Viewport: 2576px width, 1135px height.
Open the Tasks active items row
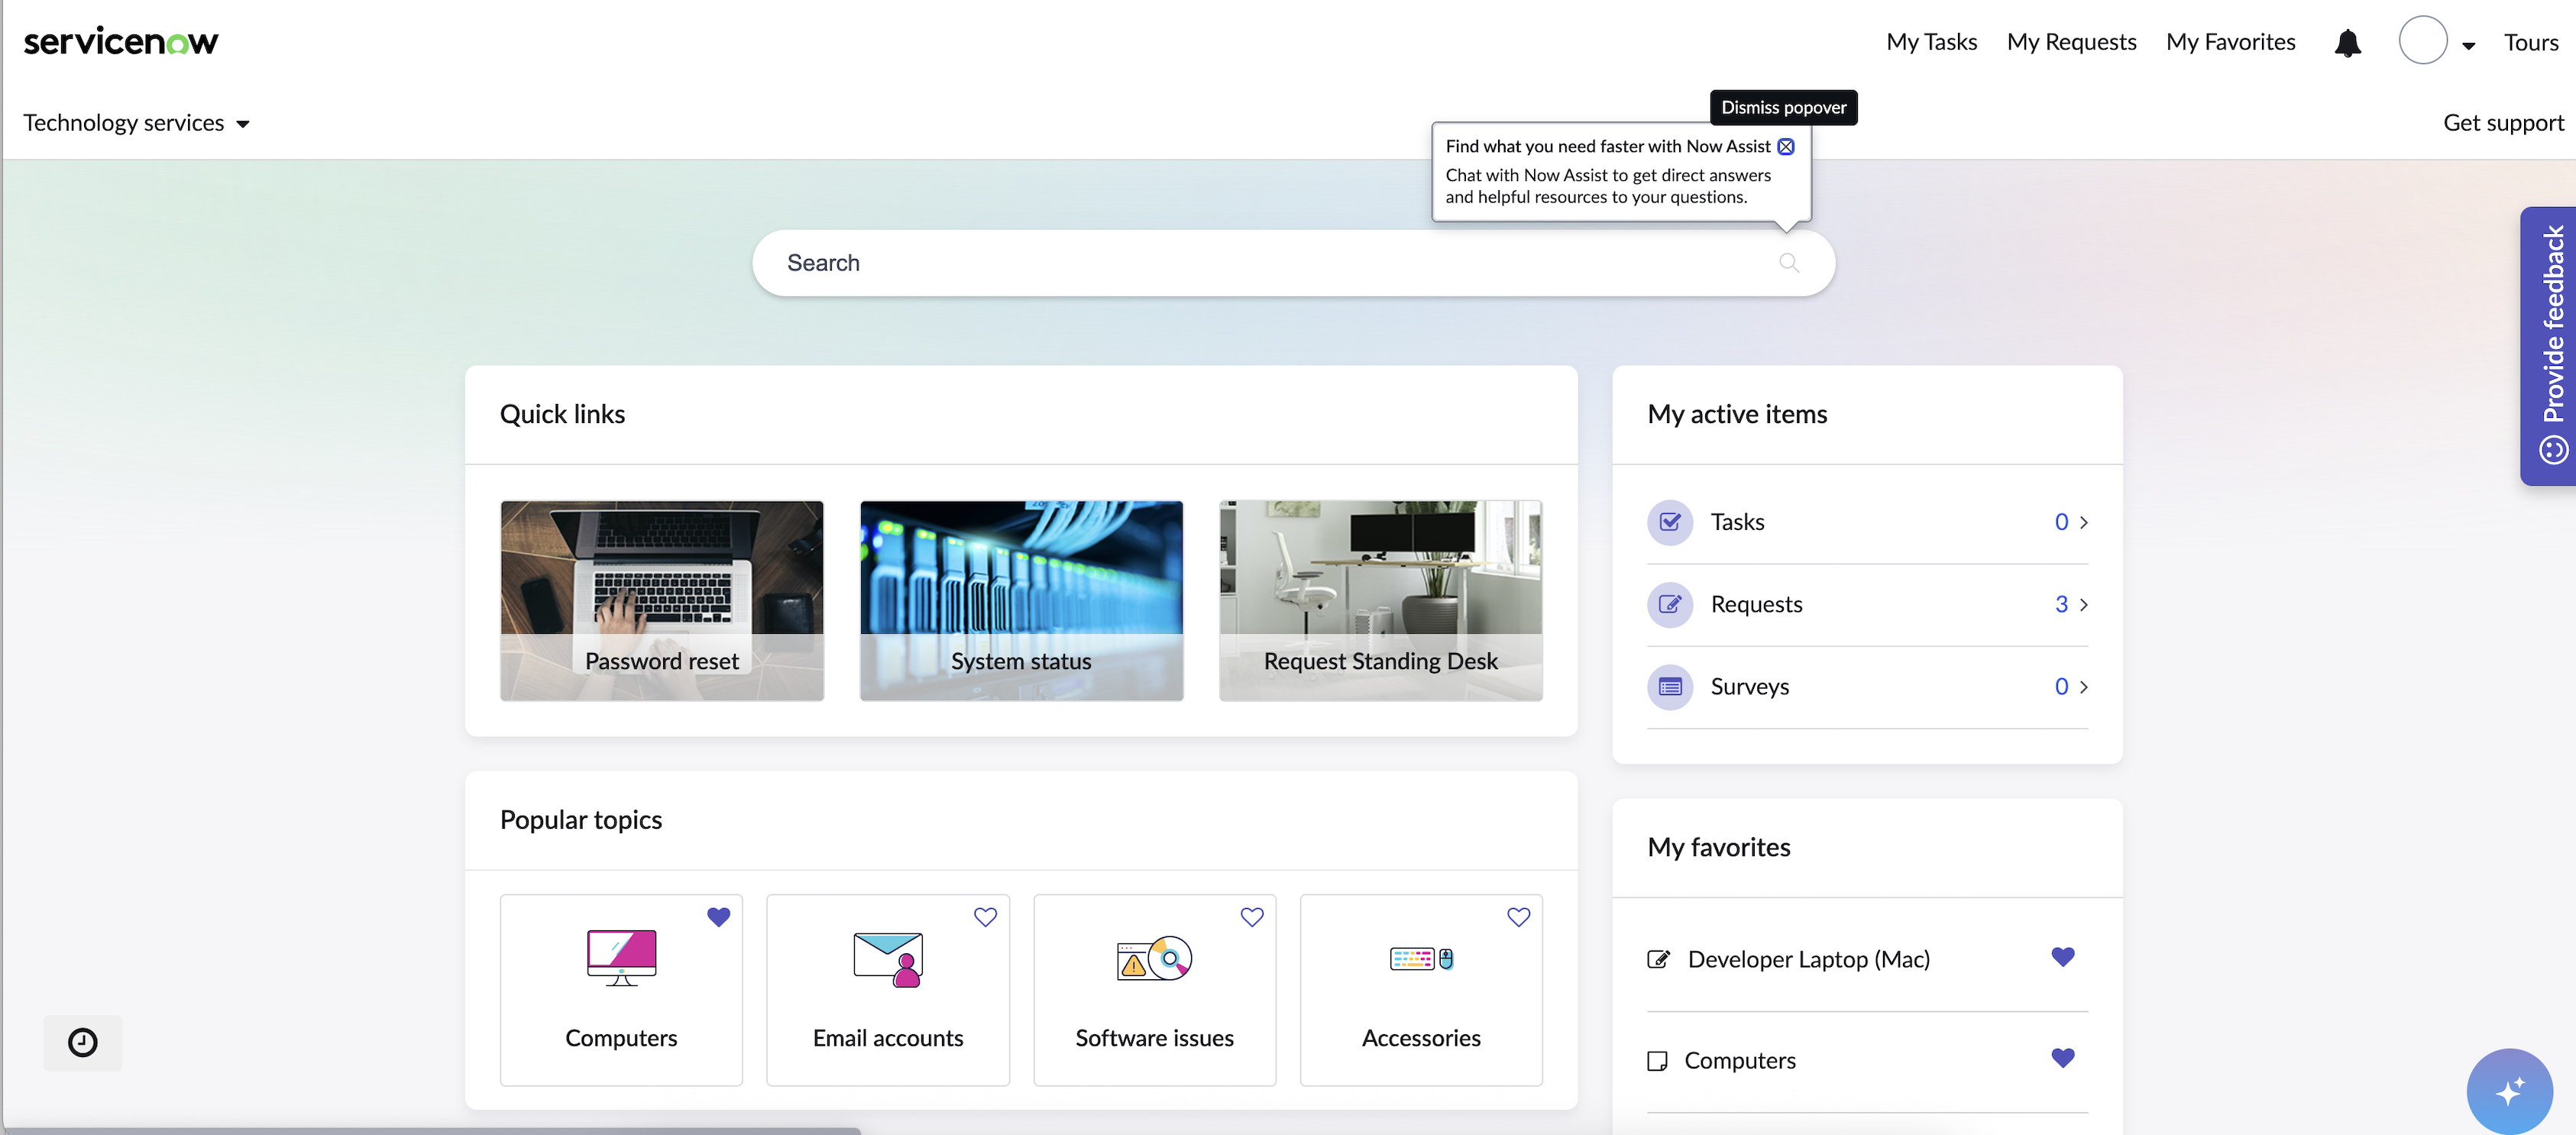(1867, 522)
